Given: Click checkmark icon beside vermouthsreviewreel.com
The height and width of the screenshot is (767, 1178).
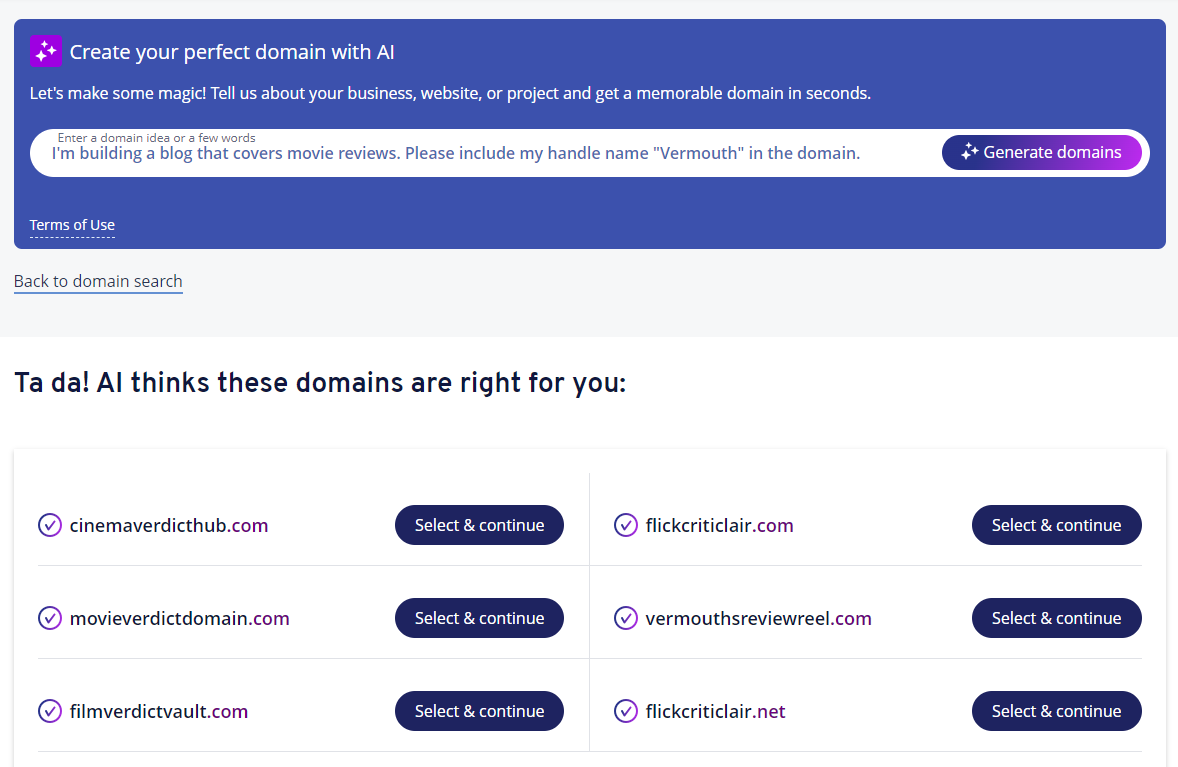Looking at the screenshot, I should pyautogui.click(x=626, y=618).
